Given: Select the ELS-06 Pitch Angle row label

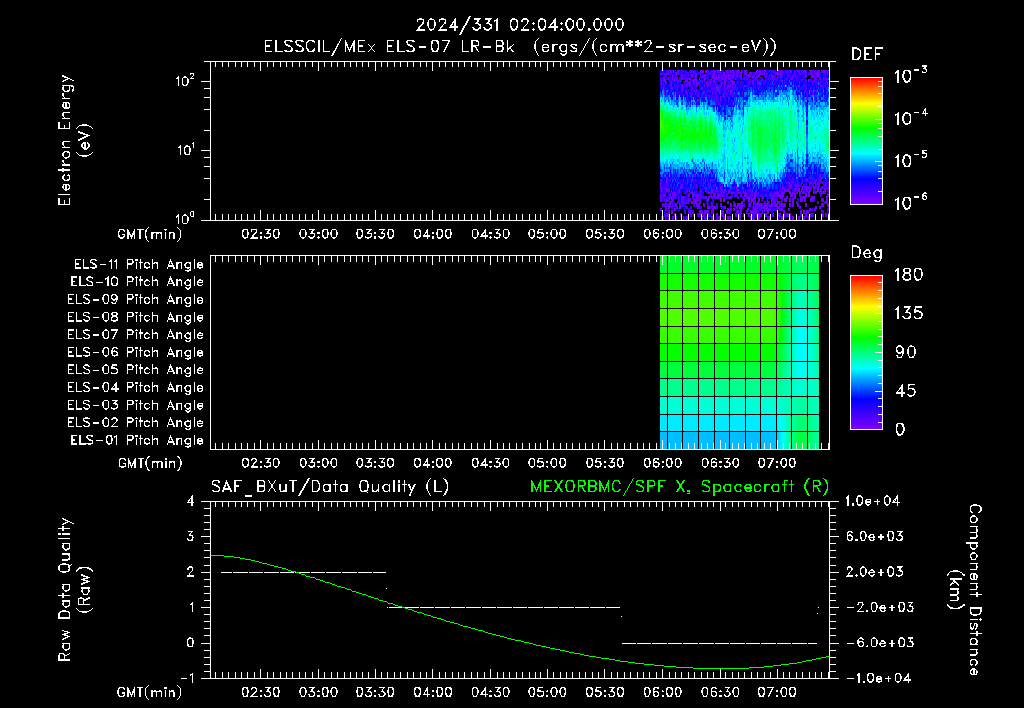Looking at the screenshot, I should tap(135, 353).
